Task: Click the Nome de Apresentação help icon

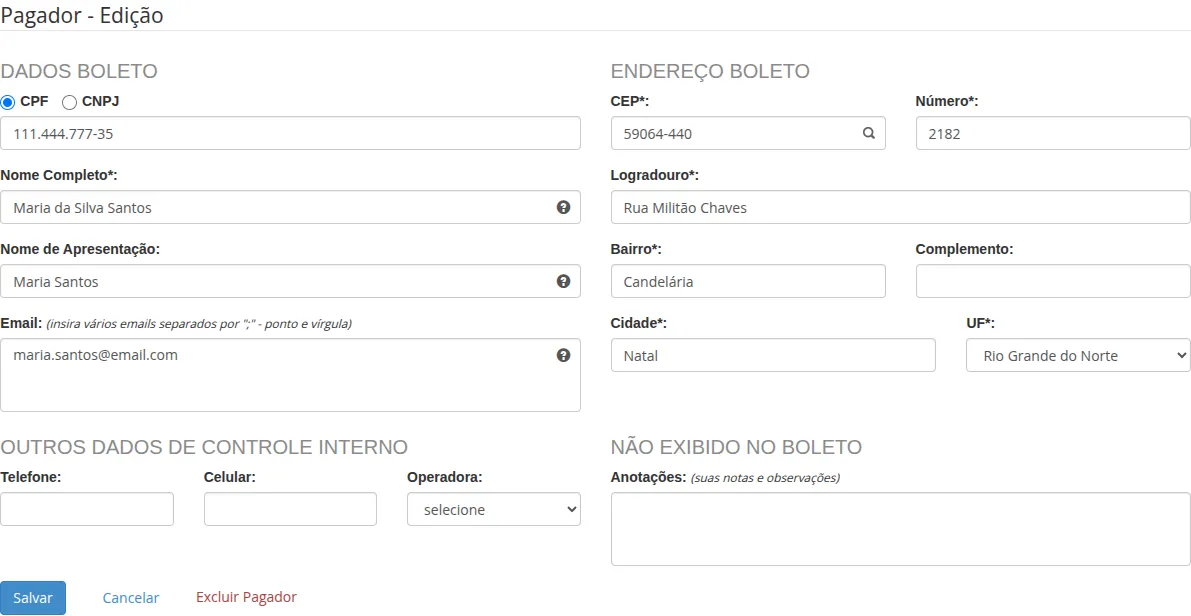Action: coord(563,281)
